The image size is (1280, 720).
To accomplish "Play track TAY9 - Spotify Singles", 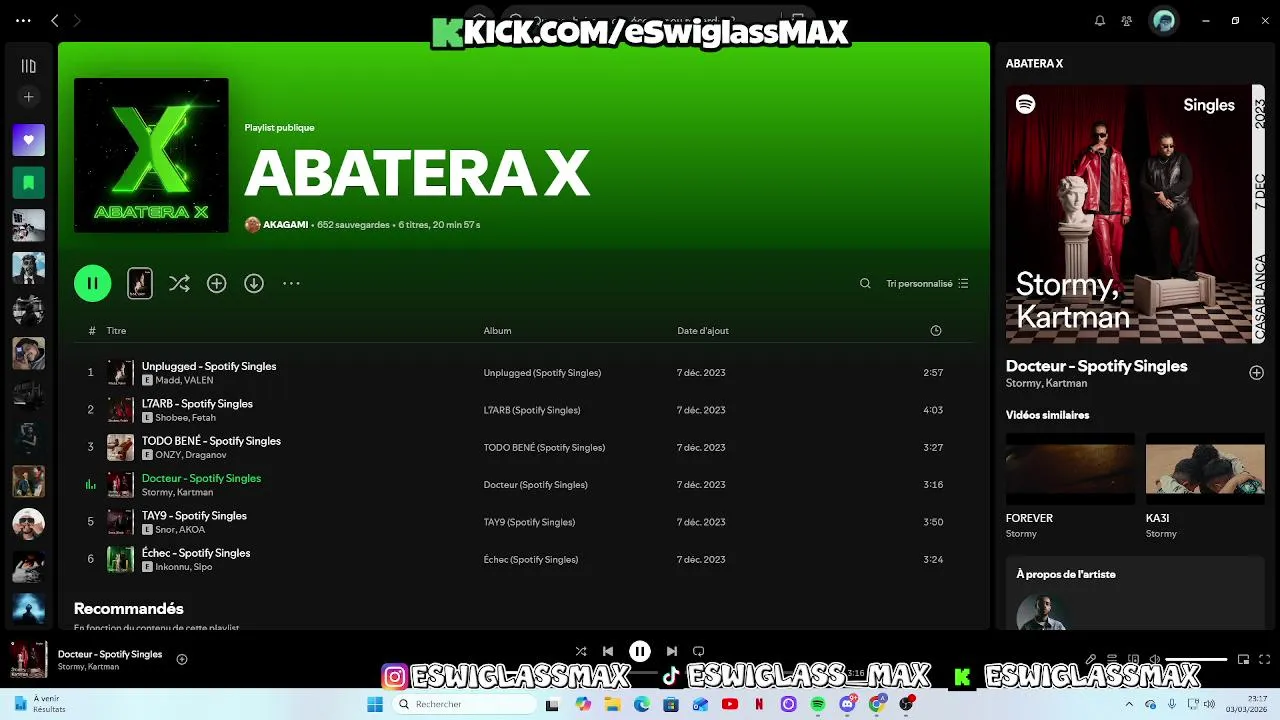I will coord(194,515).
